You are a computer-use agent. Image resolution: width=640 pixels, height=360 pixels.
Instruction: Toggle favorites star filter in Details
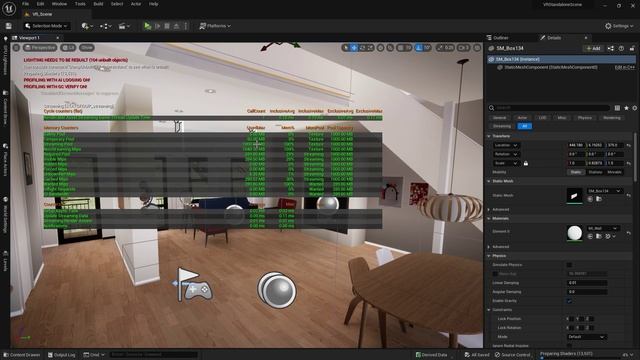pyautogui.click(x=626, y=108)
